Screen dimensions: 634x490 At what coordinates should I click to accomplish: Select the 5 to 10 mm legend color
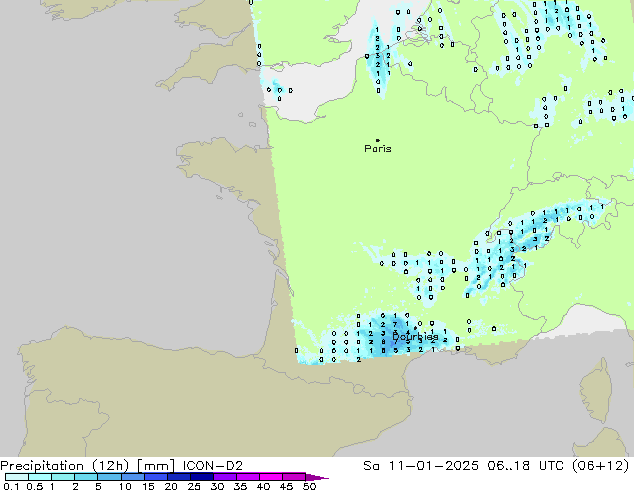pos(109,477)
